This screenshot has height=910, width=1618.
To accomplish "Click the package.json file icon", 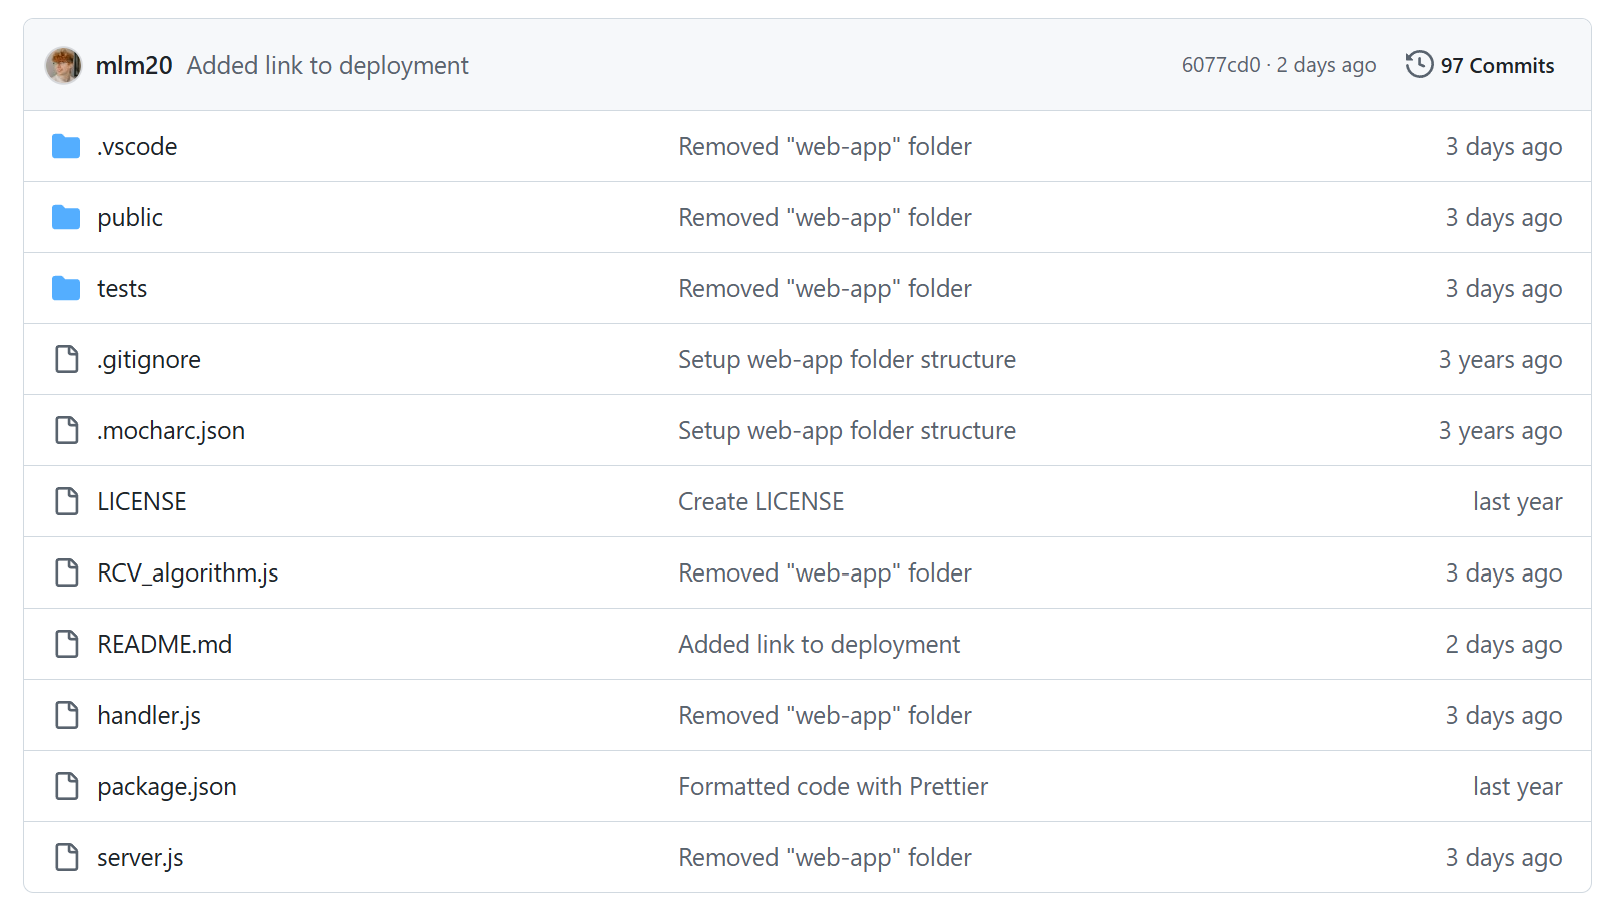I will pyautogui.click(x=67, y=787).
